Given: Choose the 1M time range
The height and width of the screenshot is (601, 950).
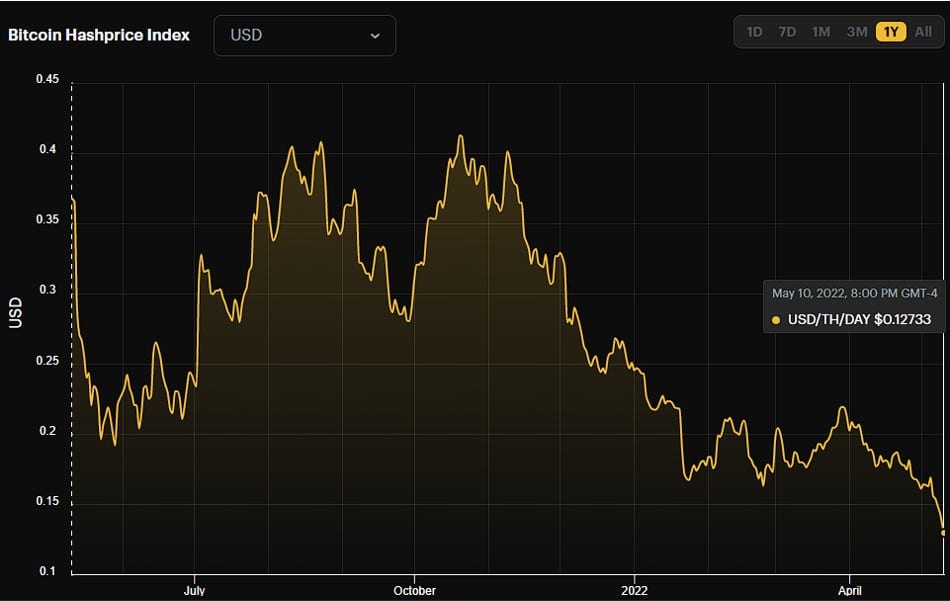Looking at the screenshot, I should click(x=821, y=32).
